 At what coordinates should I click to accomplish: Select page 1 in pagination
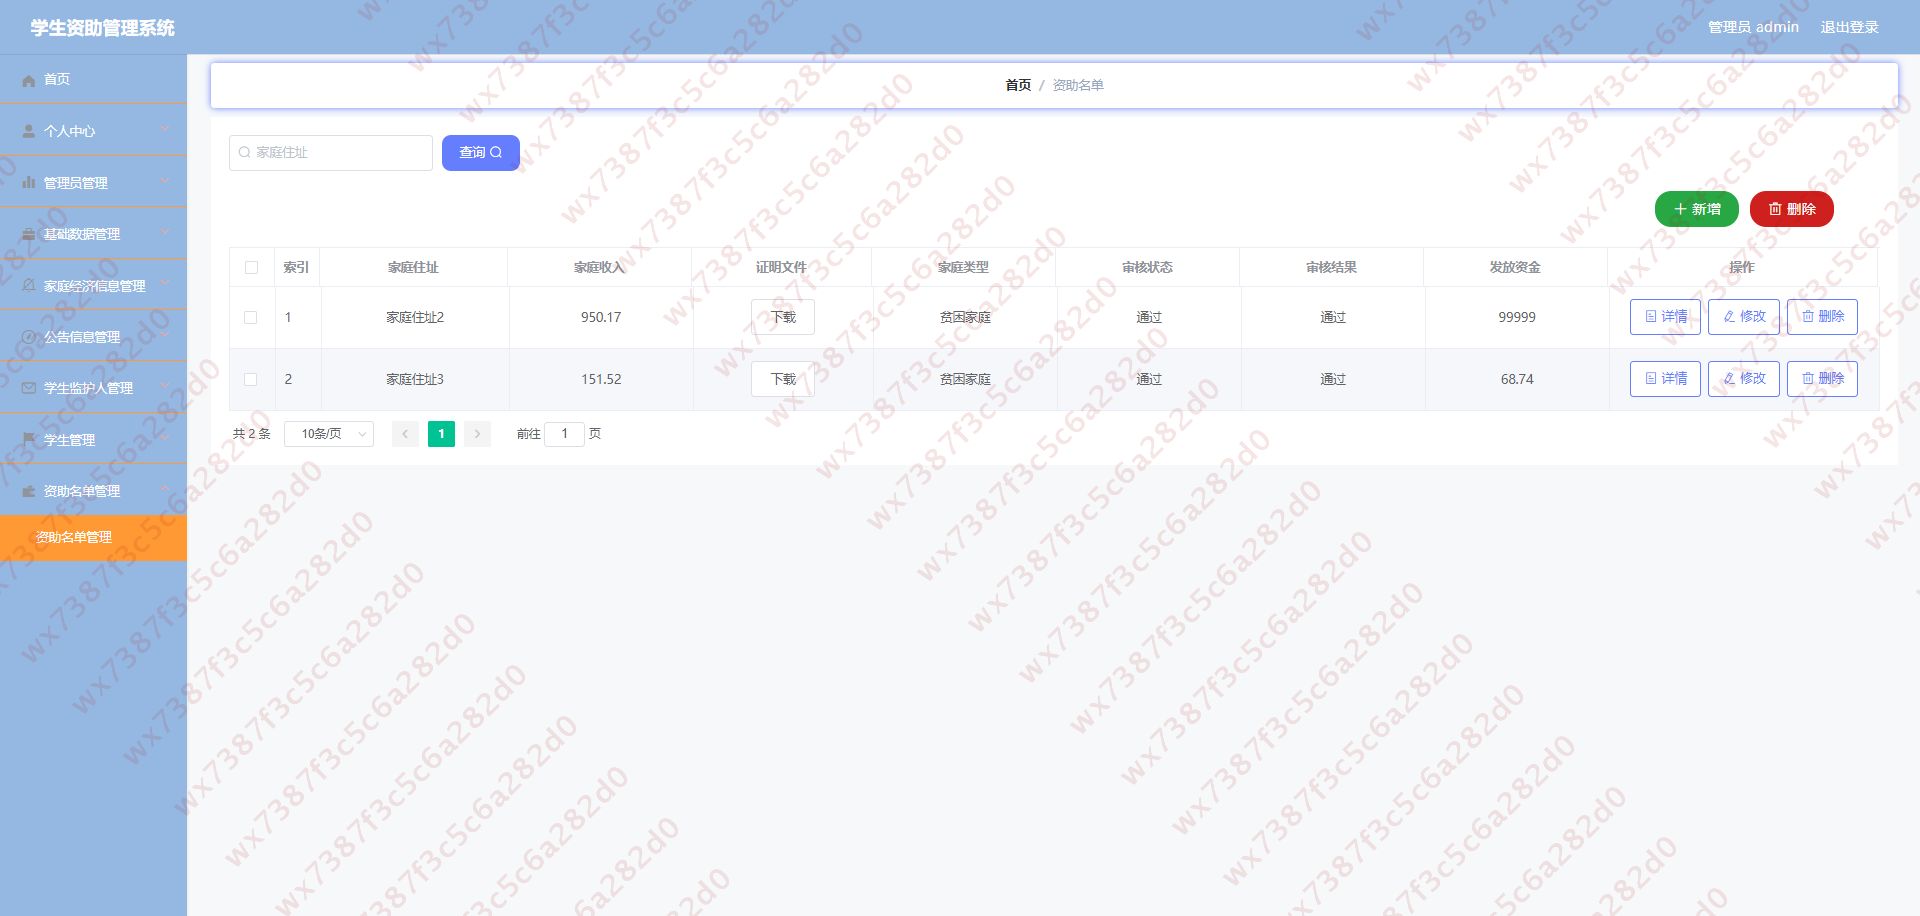441,434
